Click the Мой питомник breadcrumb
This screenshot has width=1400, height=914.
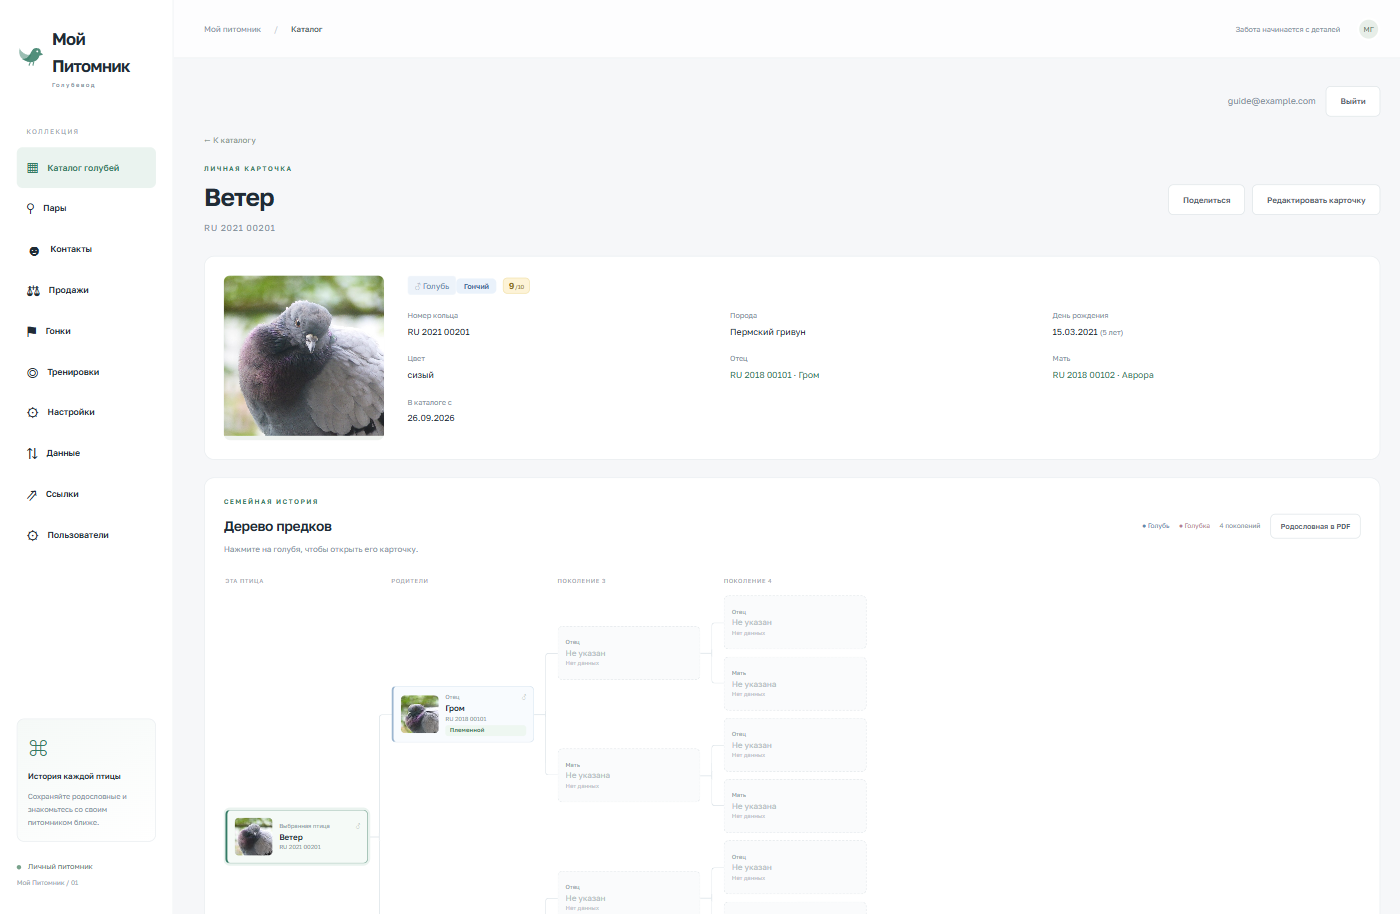pos(232,30)
